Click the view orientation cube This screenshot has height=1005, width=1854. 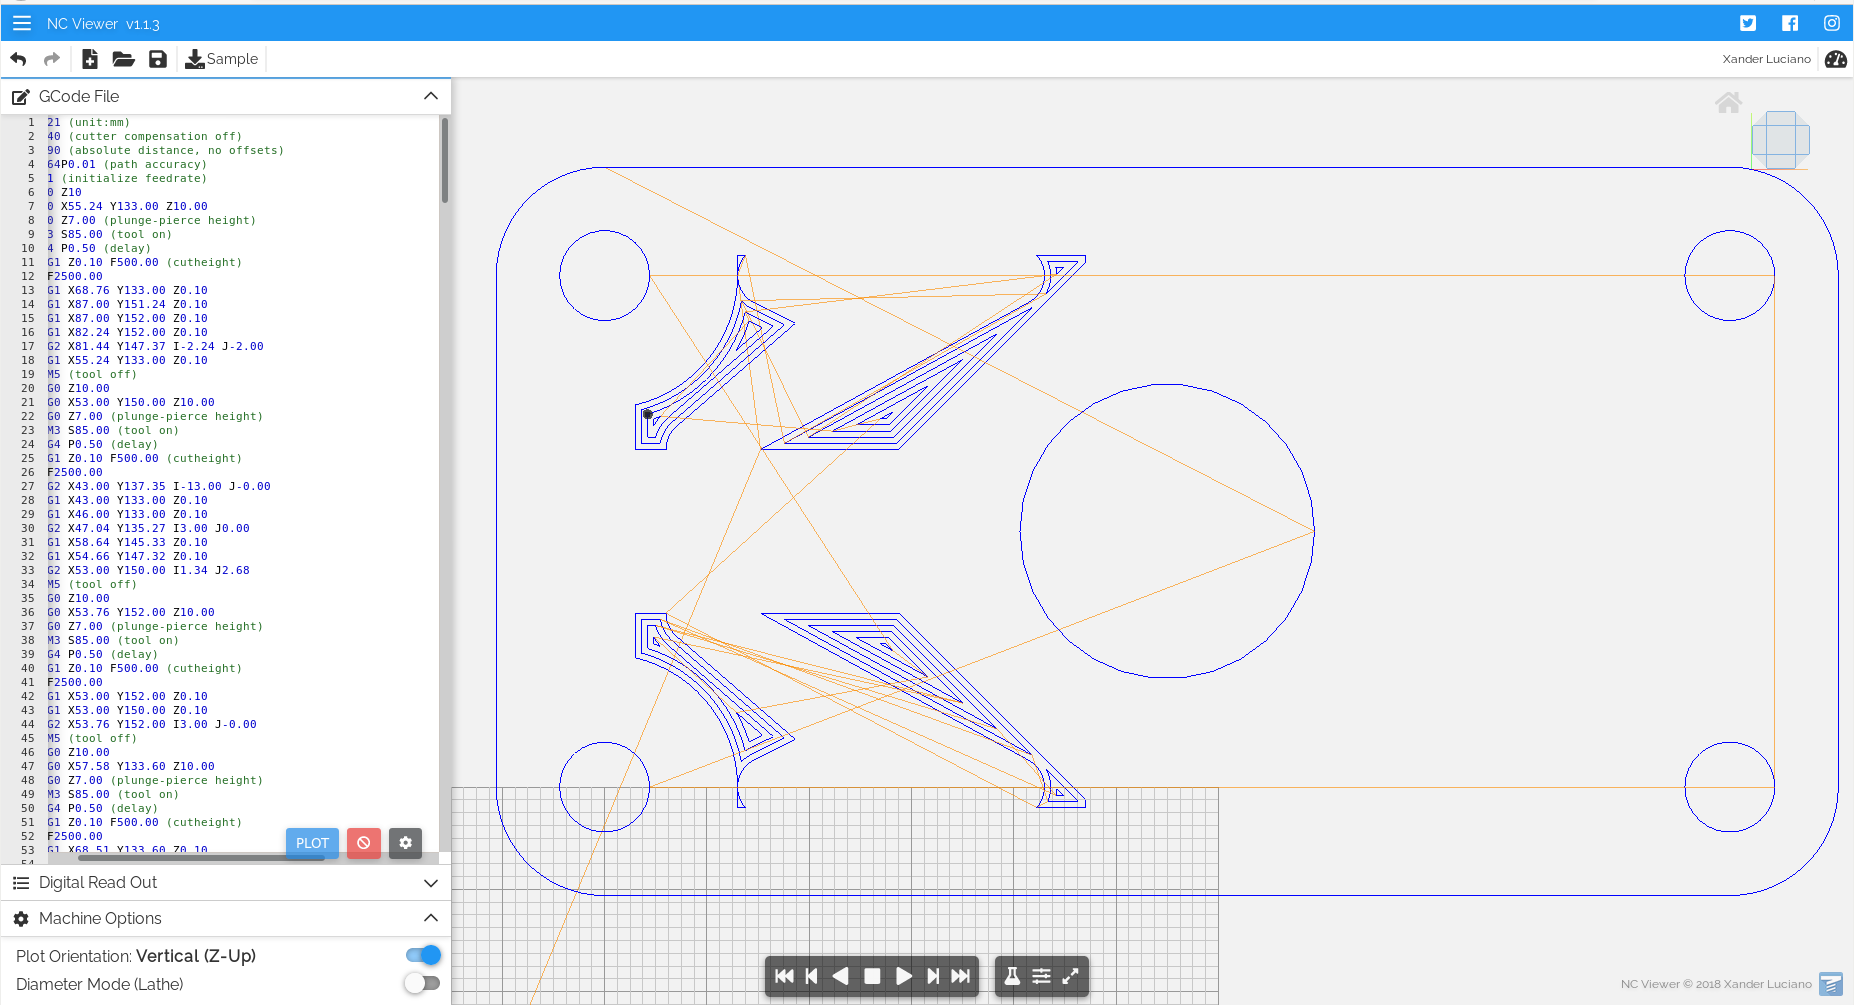(1781, 140)
